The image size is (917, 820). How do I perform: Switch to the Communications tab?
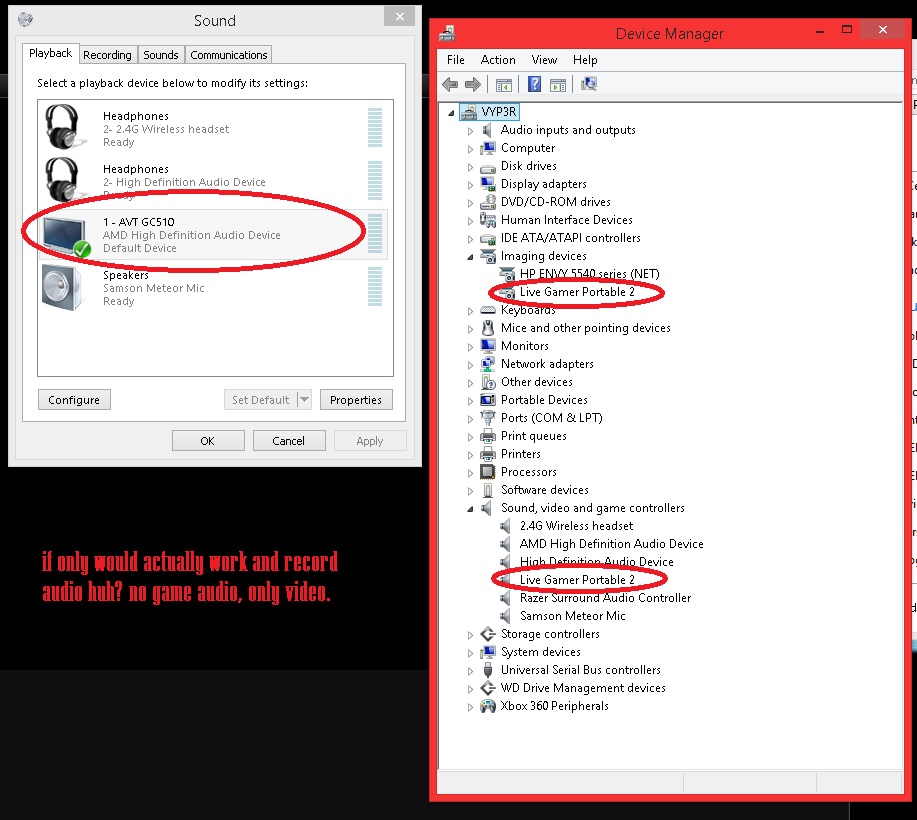[229, 55]
